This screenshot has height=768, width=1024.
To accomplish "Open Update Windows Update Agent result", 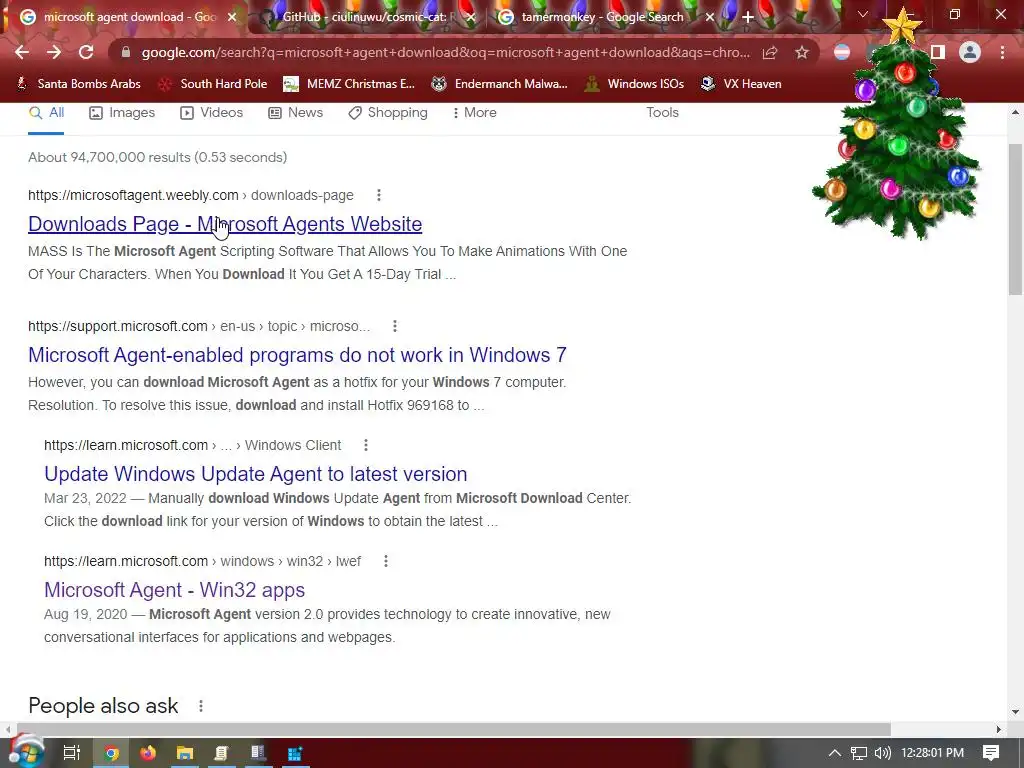I will [255, 474].
